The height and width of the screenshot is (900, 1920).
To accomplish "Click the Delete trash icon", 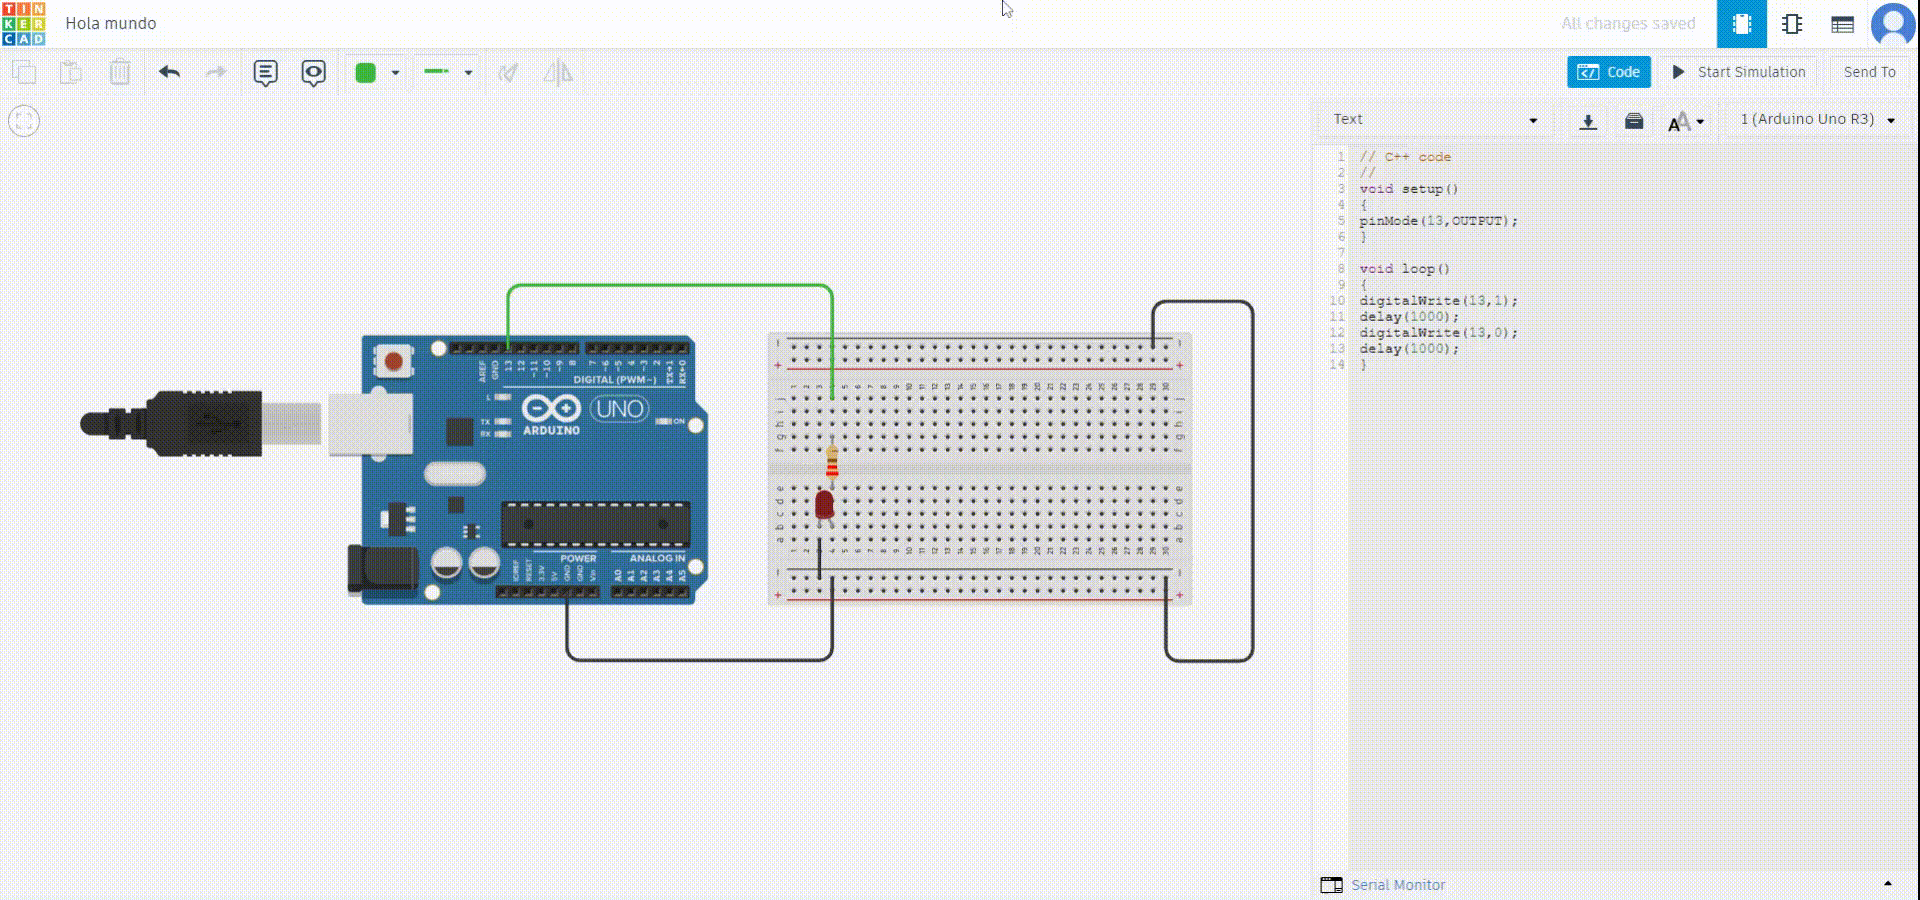I will pos(120,72).
